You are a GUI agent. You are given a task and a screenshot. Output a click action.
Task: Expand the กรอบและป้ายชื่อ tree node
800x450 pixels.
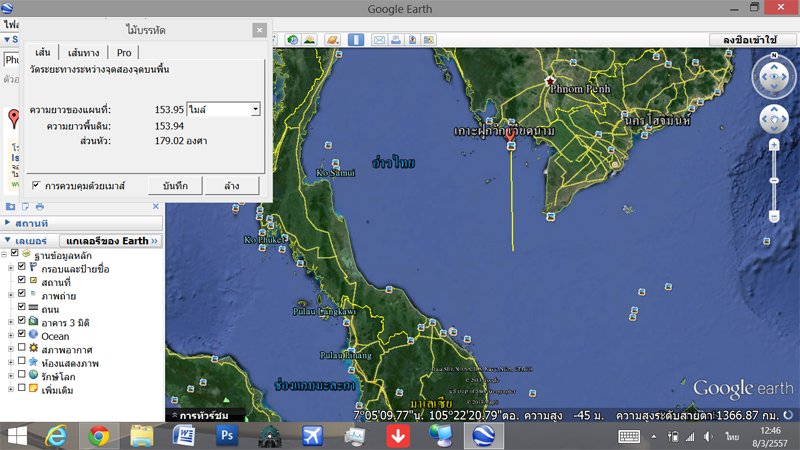pyautogui.click(x=11, y=267)
